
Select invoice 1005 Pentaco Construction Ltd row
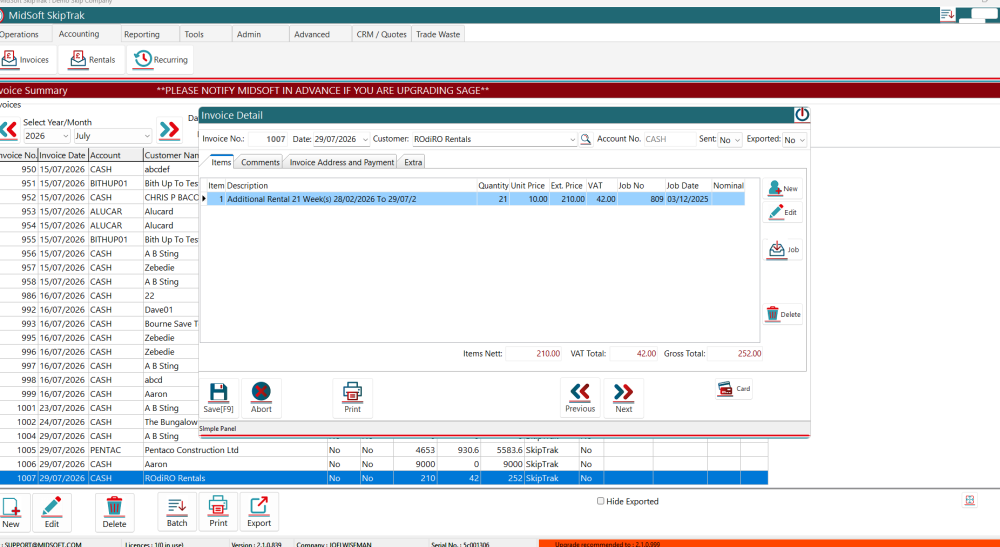click(x=384, y=450)
